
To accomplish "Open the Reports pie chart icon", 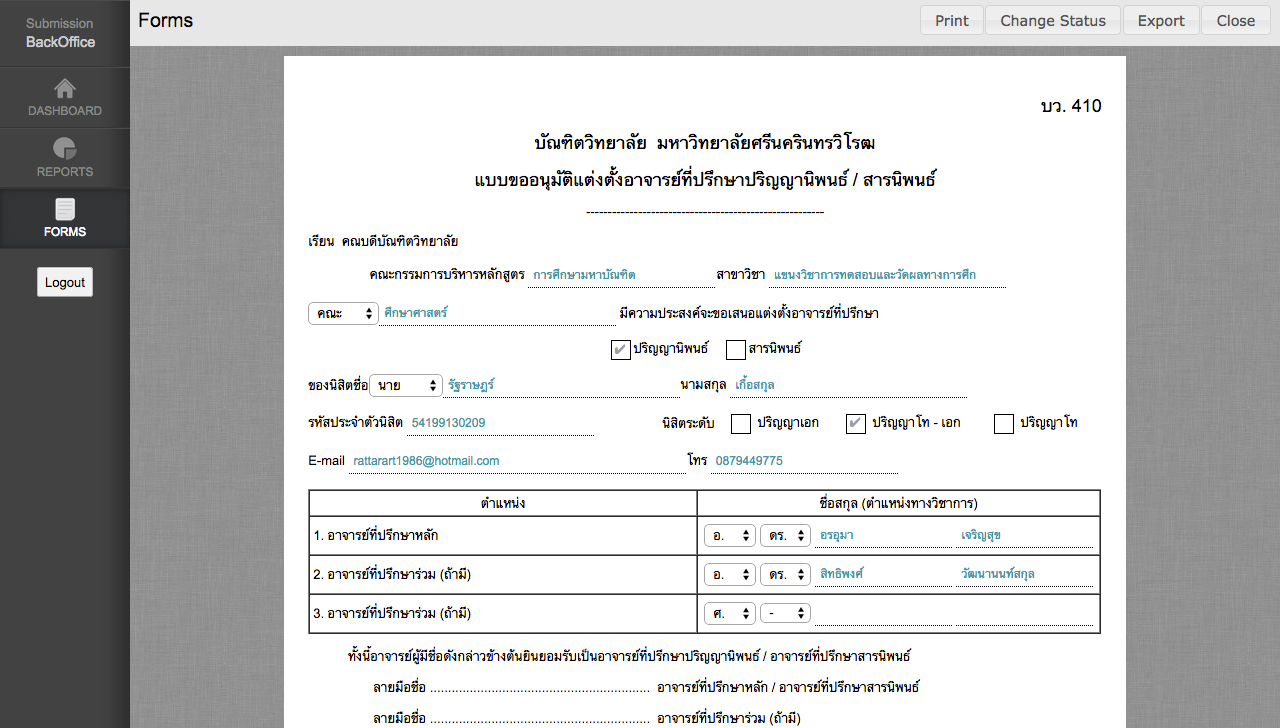I will 64,149.
